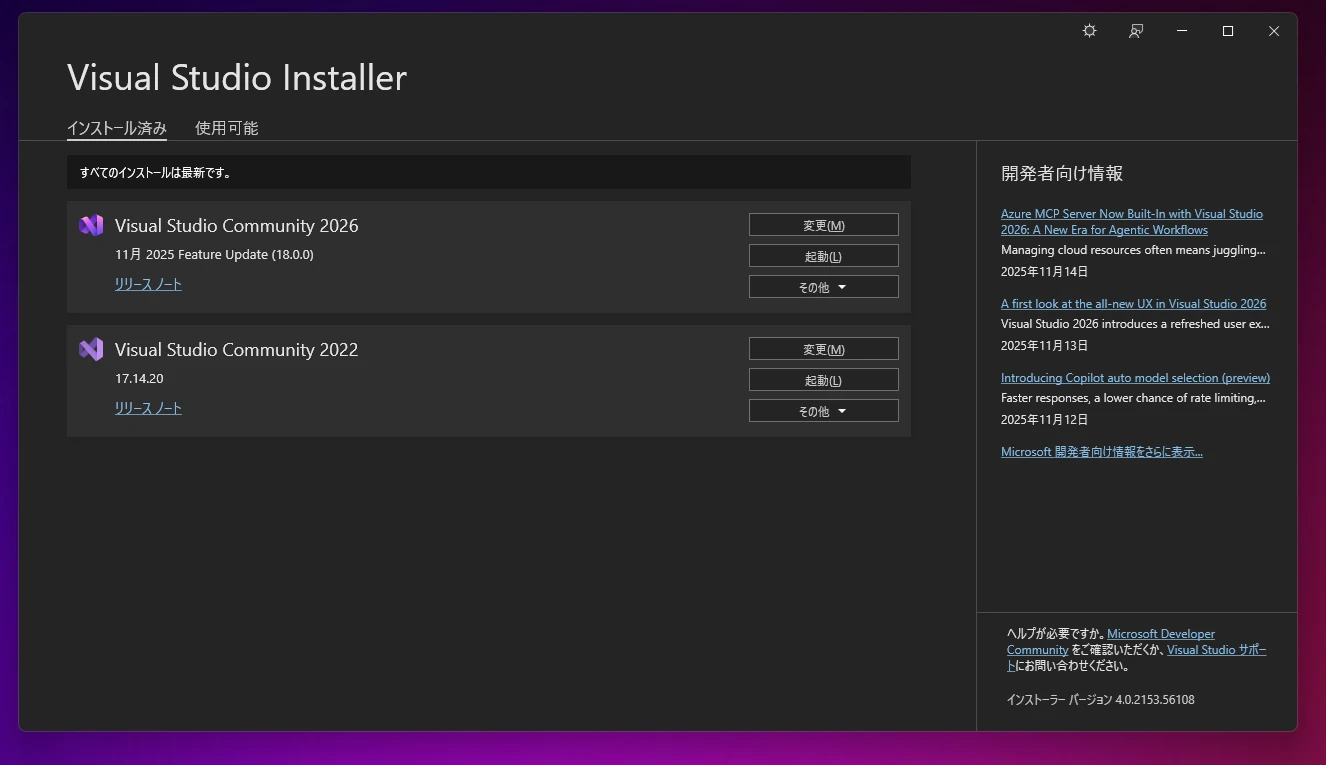This screenshot has height=765, width=1326.
Task: Launch Visual Studio 2026 with the 起動 button
Action: coord(823,255)
